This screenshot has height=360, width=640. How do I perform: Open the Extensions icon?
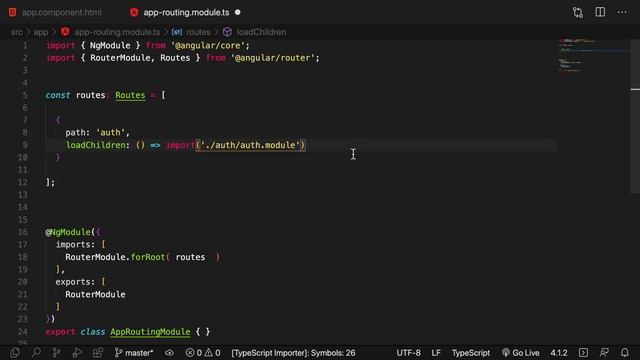[98, 352]
